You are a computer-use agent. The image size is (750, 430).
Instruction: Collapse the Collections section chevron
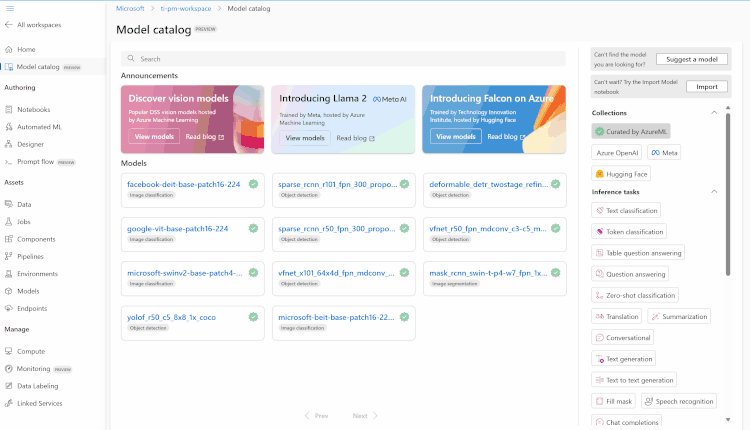pos(714,113)
